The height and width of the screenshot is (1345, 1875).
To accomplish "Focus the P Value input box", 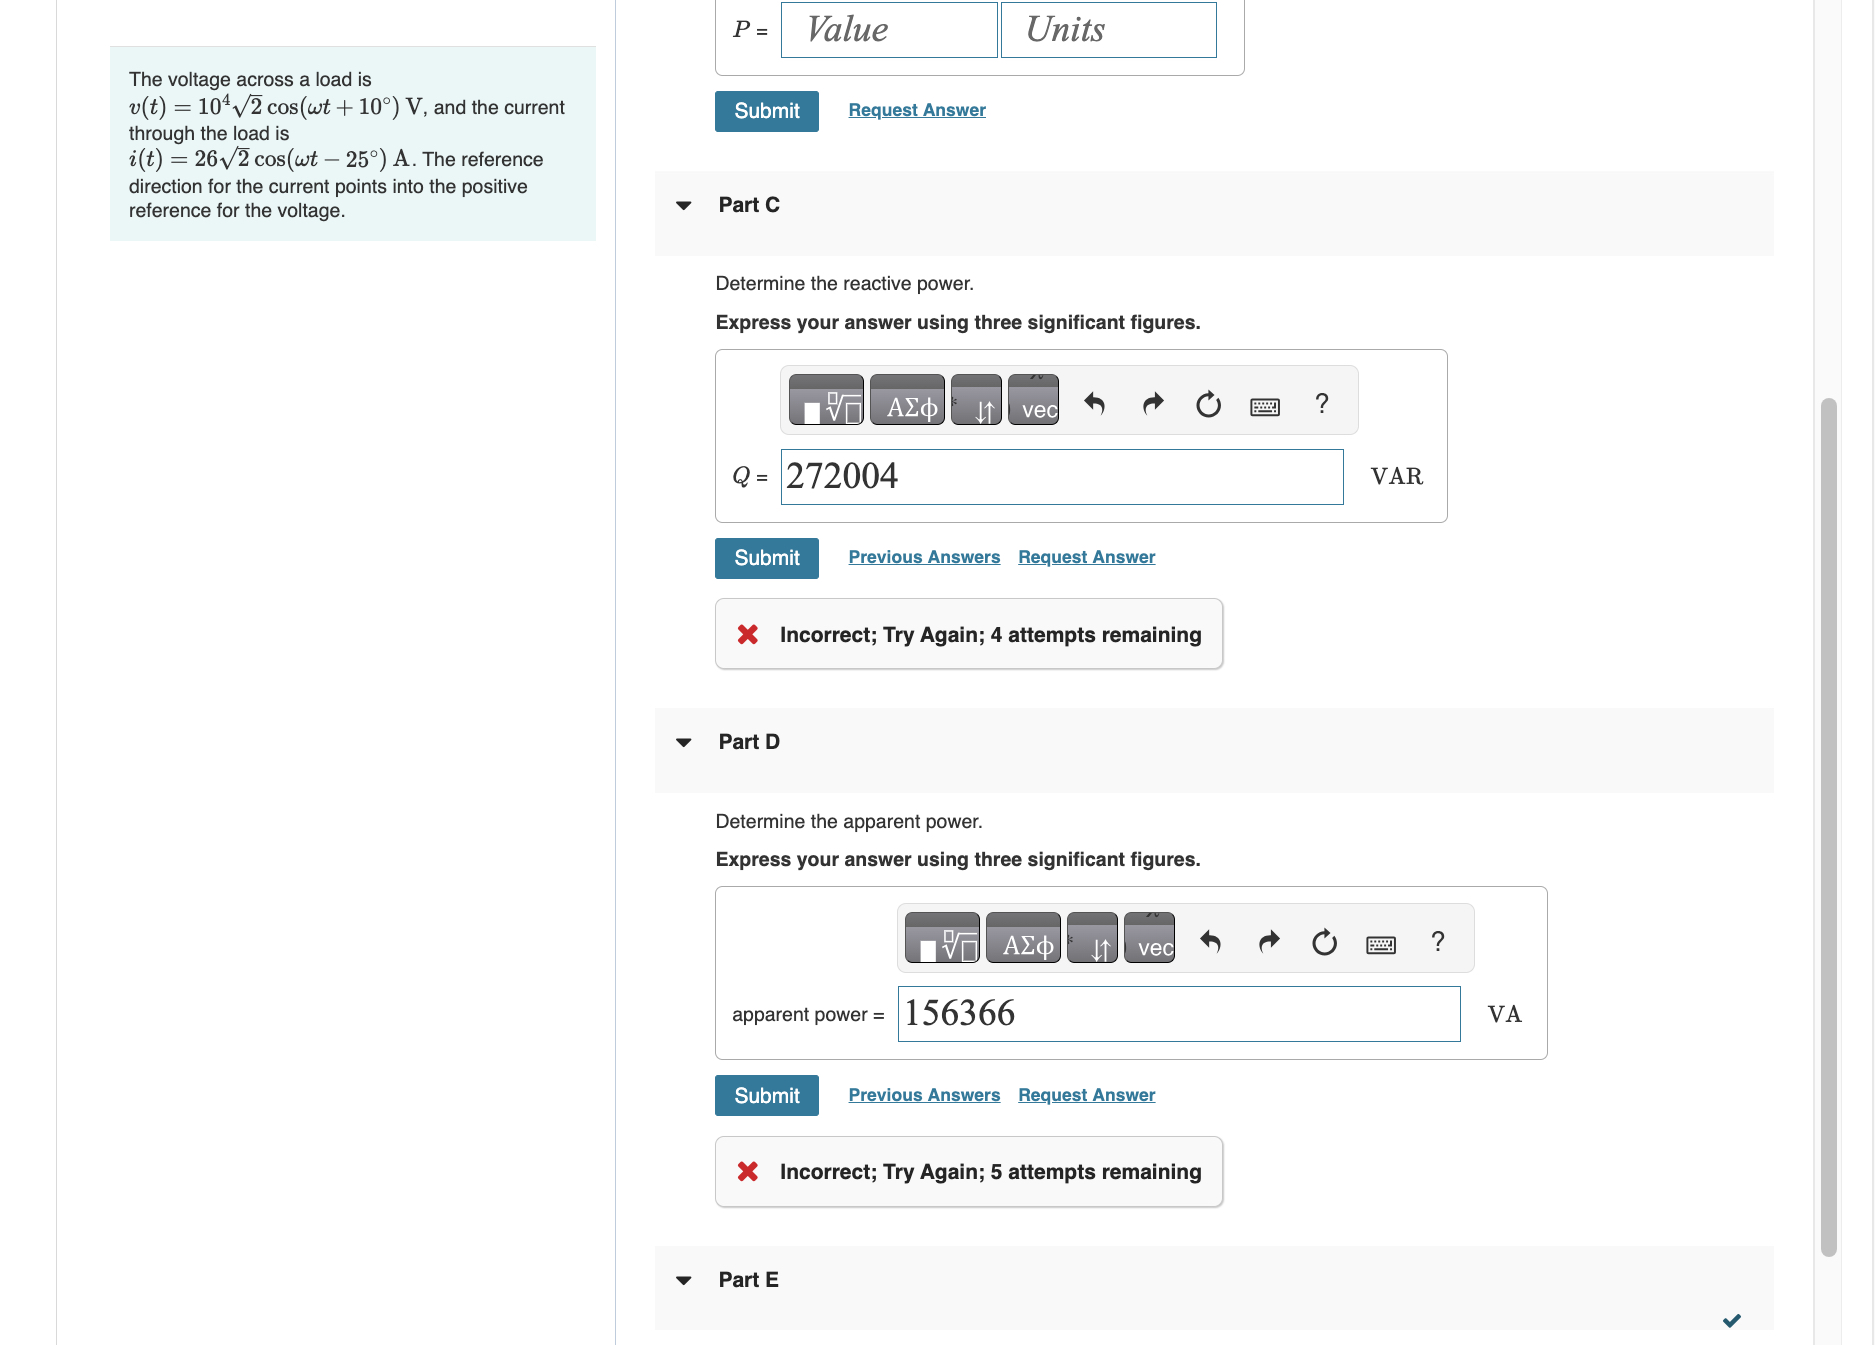I will (889, 30).
